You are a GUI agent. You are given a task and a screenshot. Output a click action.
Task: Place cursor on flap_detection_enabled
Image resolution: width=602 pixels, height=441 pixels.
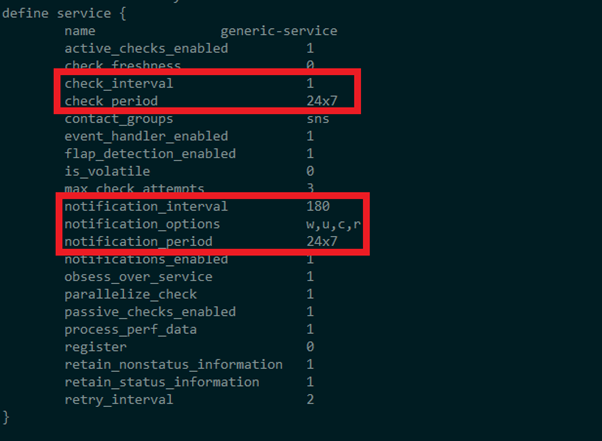pyautogui.click(x=150, y=154)
